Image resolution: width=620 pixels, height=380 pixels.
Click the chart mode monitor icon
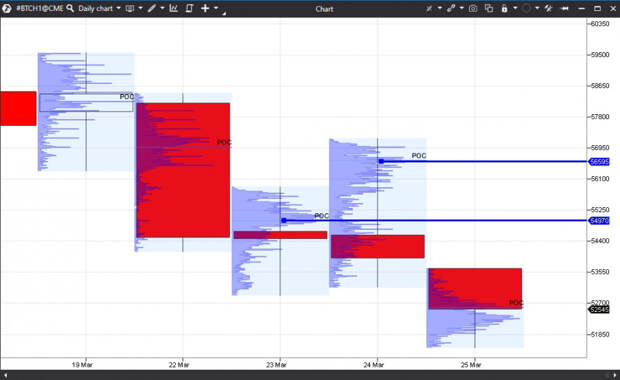tap(130, 8)
